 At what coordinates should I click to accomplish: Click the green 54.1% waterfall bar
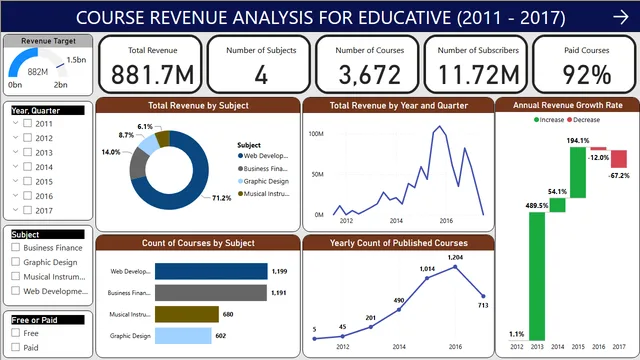(558, 205)
